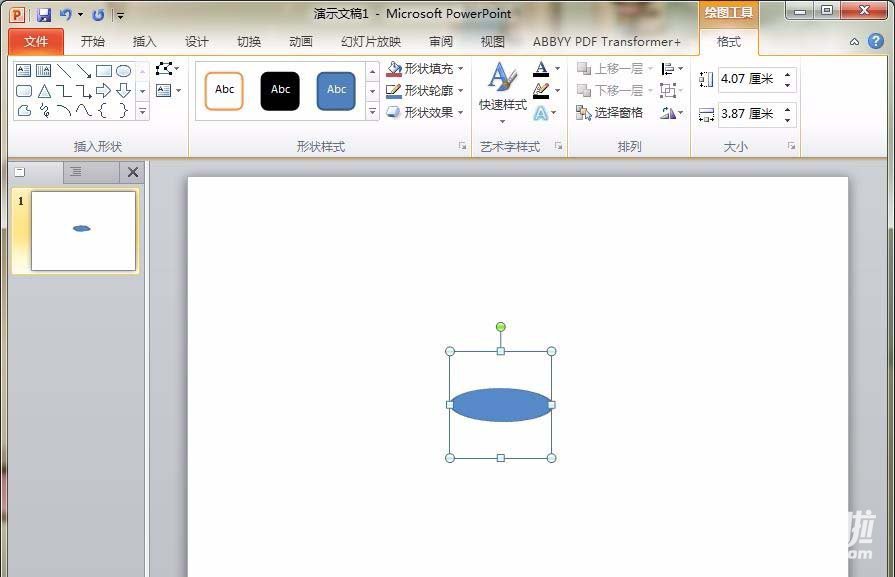The height and width of the screenshot is (577, 895).
Task: Select the oval shape in the shapes gallery
Action: tap(123, 71)
